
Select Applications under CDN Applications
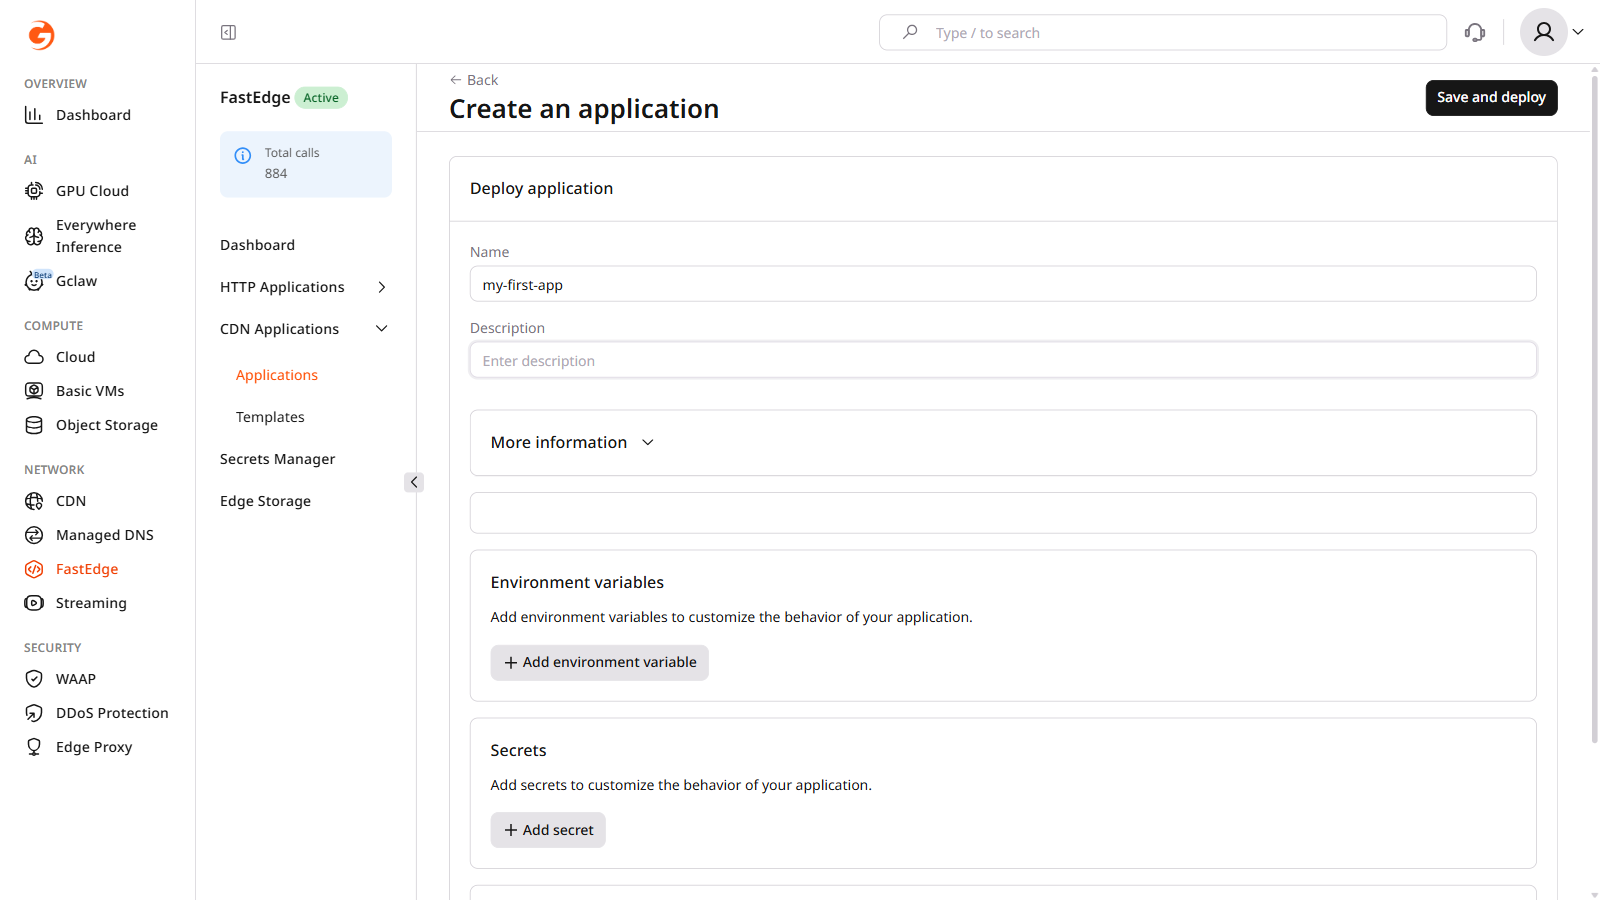tap(277, 375)
